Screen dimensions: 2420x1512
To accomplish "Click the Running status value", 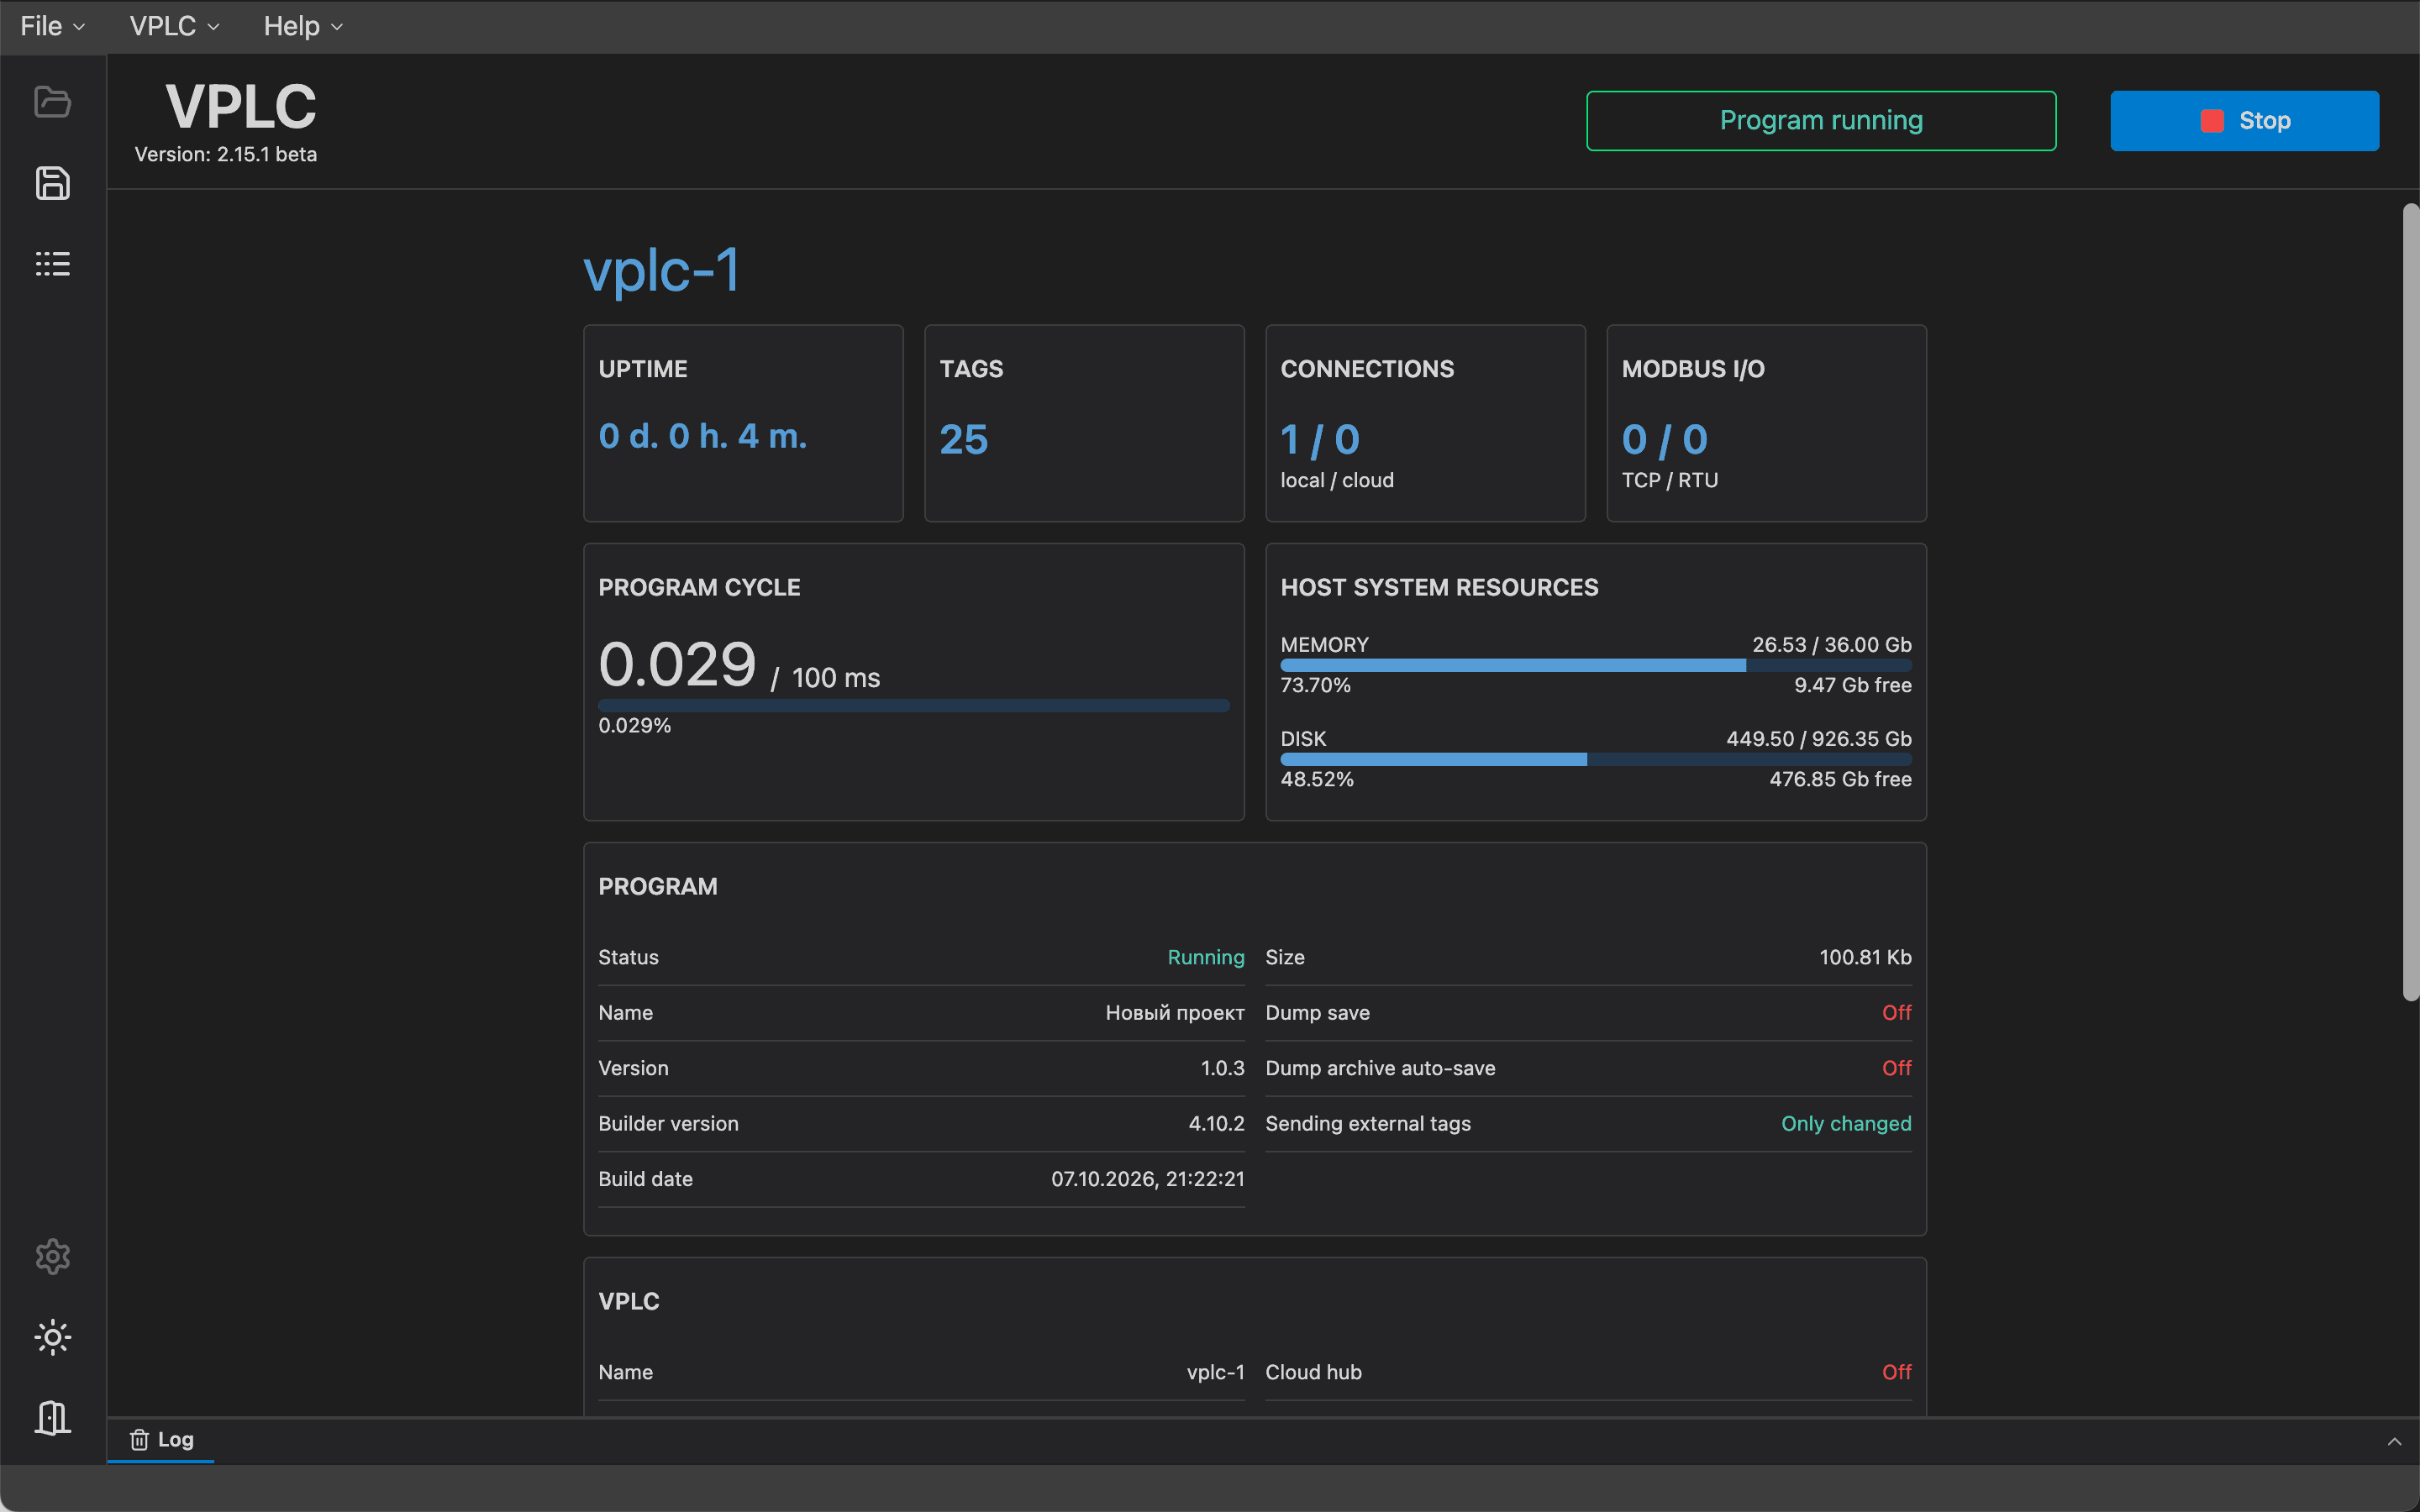I will pyautogui.click(x=1206, y=957).
